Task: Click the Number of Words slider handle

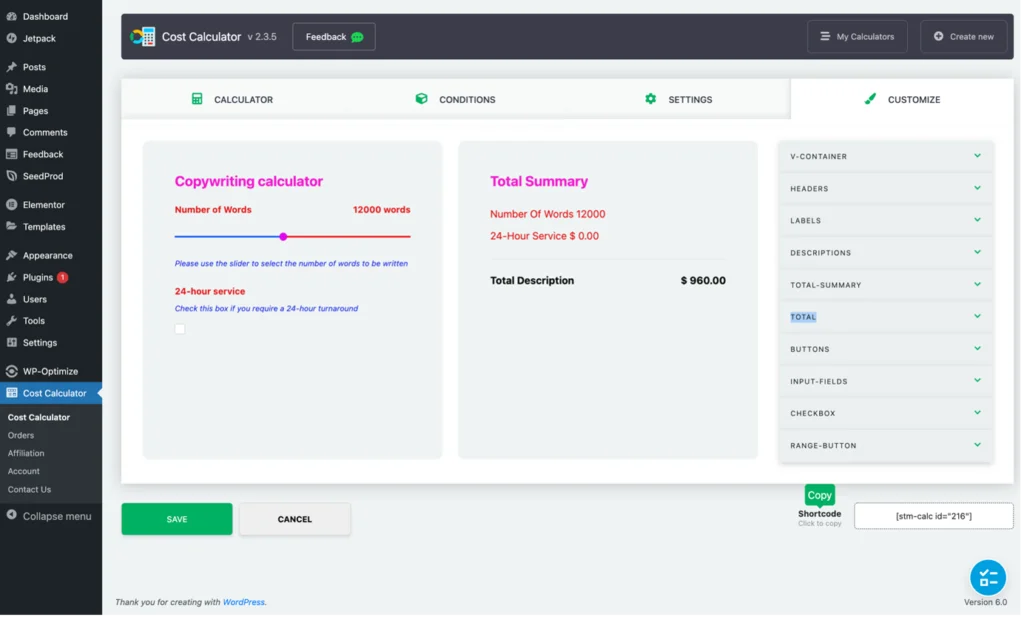Action: [284, 237]
